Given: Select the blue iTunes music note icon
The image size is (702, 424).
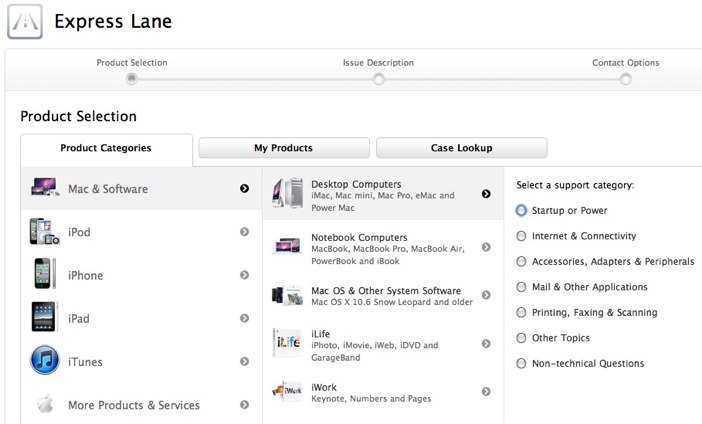Looking at the screenshot, I should coord(45,360).
